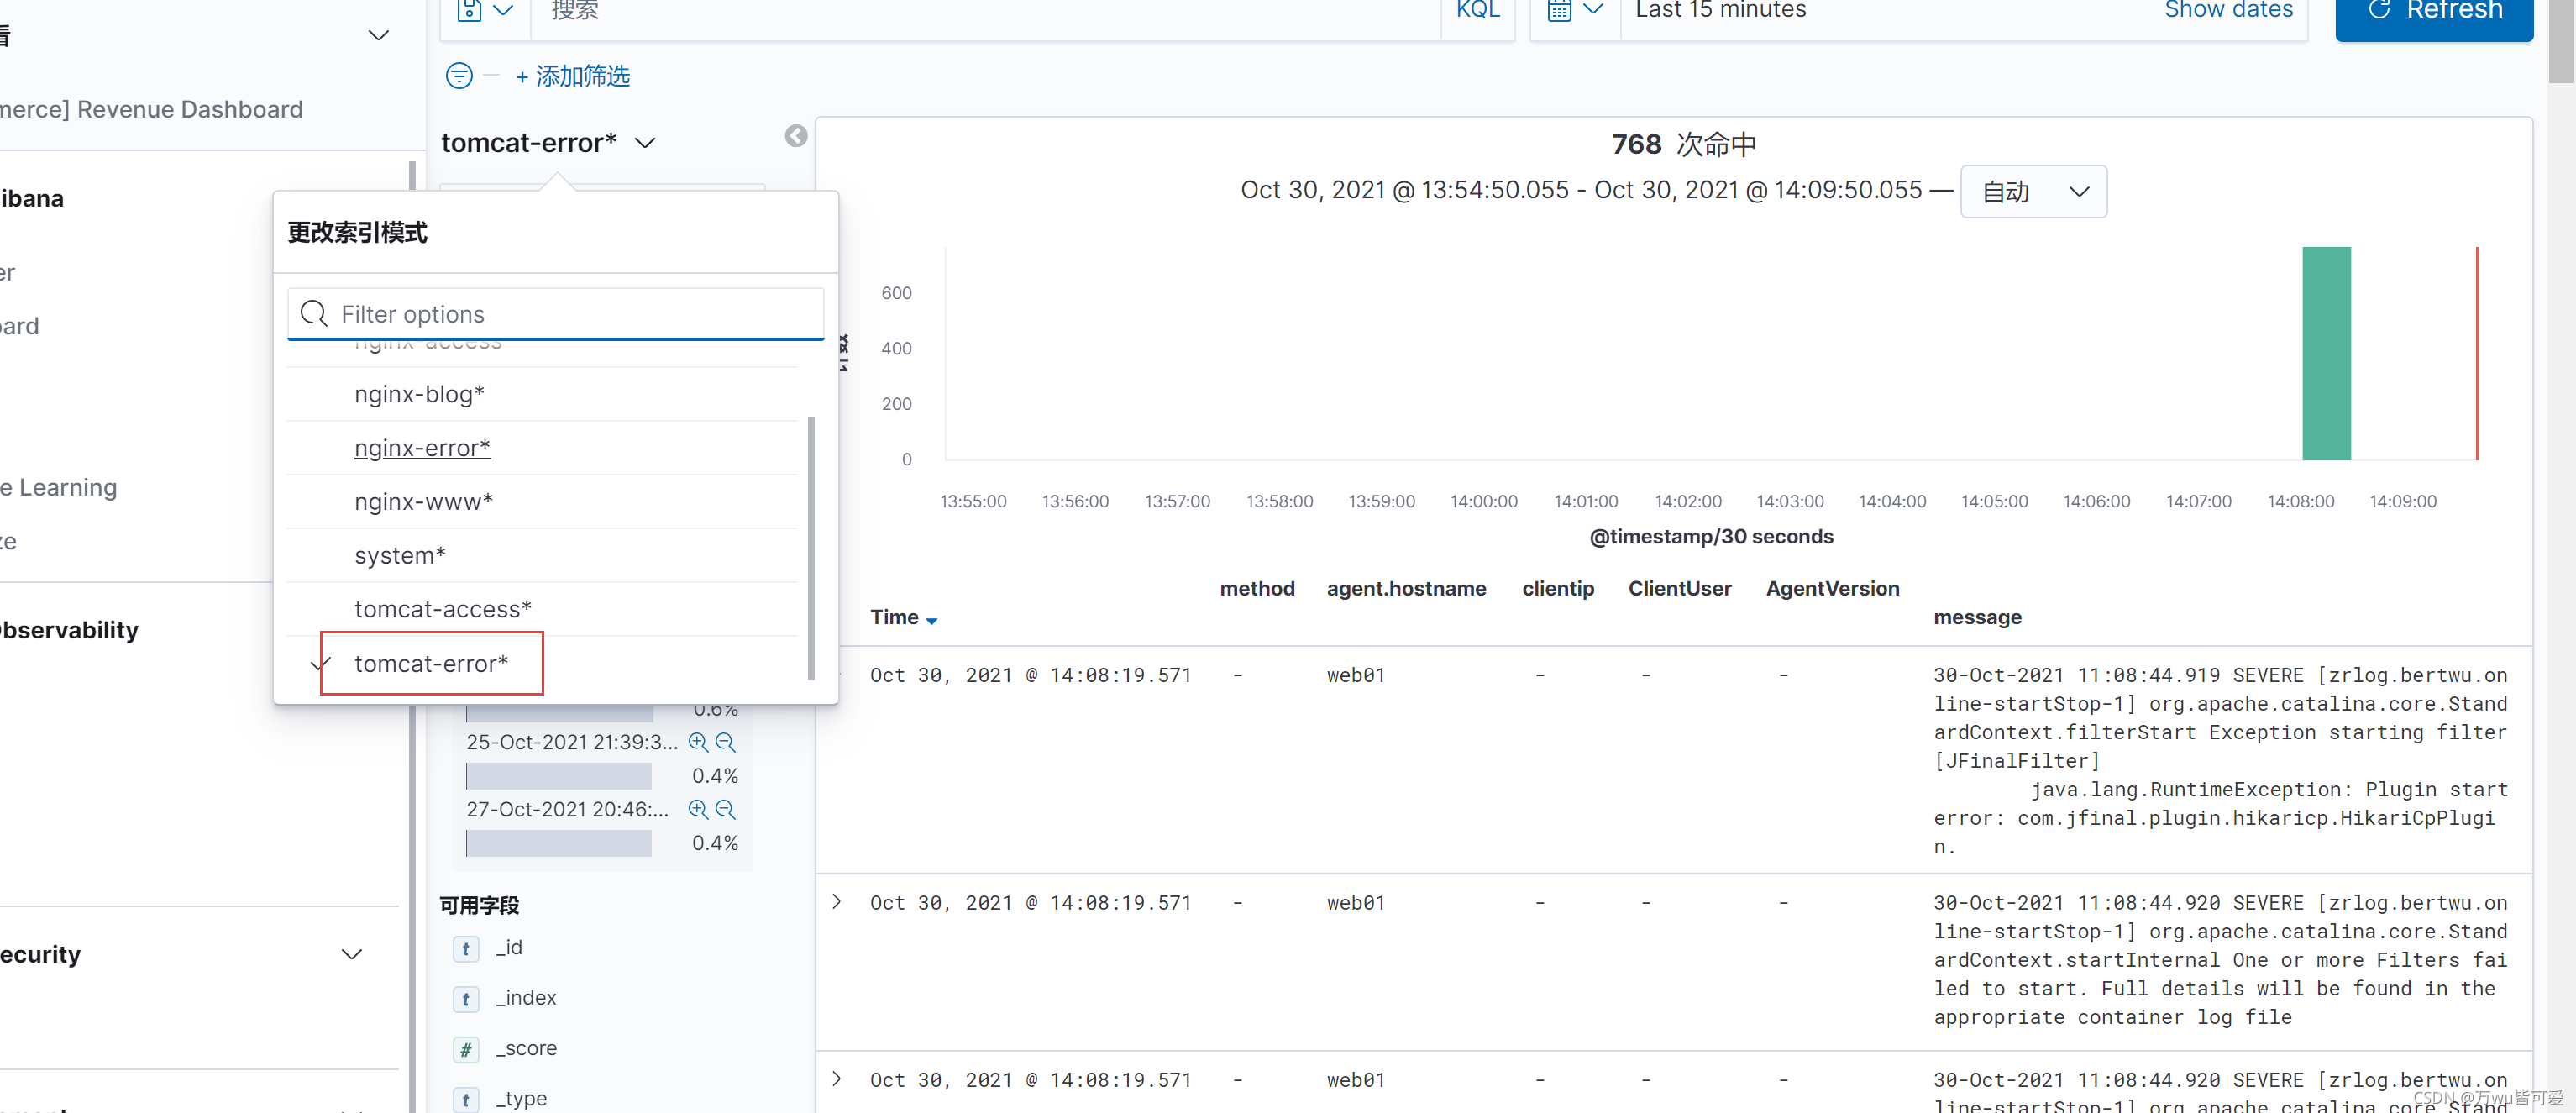Image resolution: width=2576 pixels, height=1113 pixels.
Task: Click Last 15 minutes time range
Action: point(1720,10)
